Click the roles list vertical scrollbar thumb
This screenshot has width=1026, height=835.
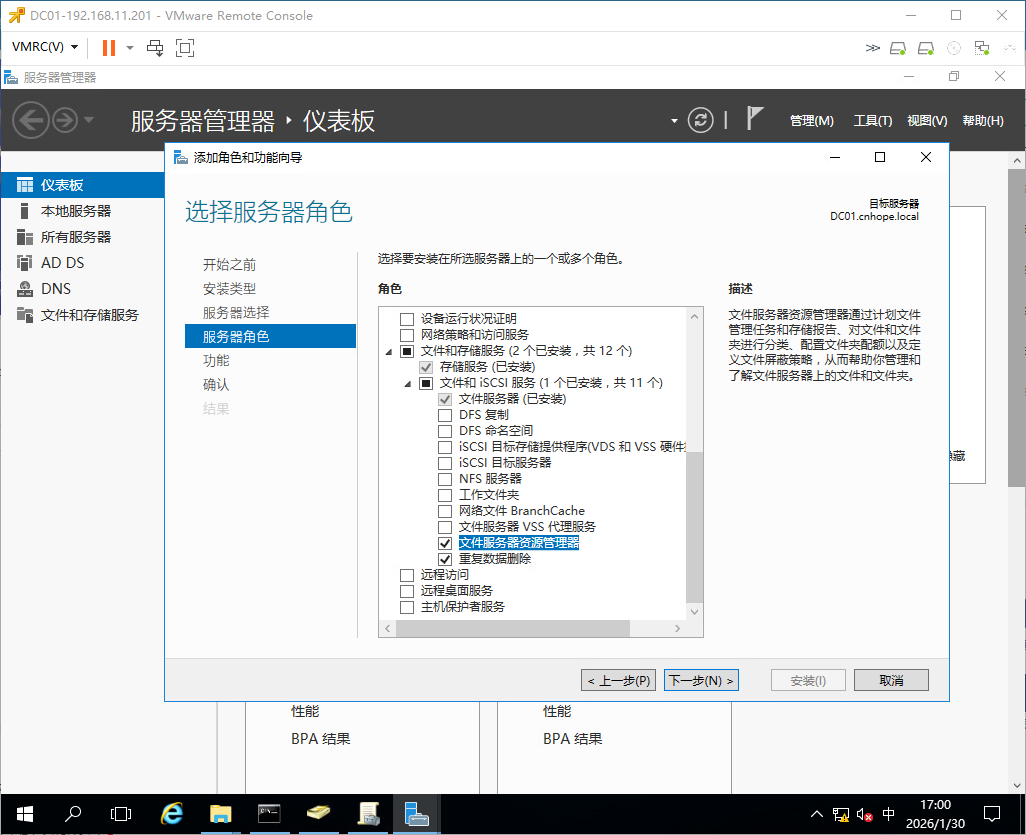click(x=694, y=527)
